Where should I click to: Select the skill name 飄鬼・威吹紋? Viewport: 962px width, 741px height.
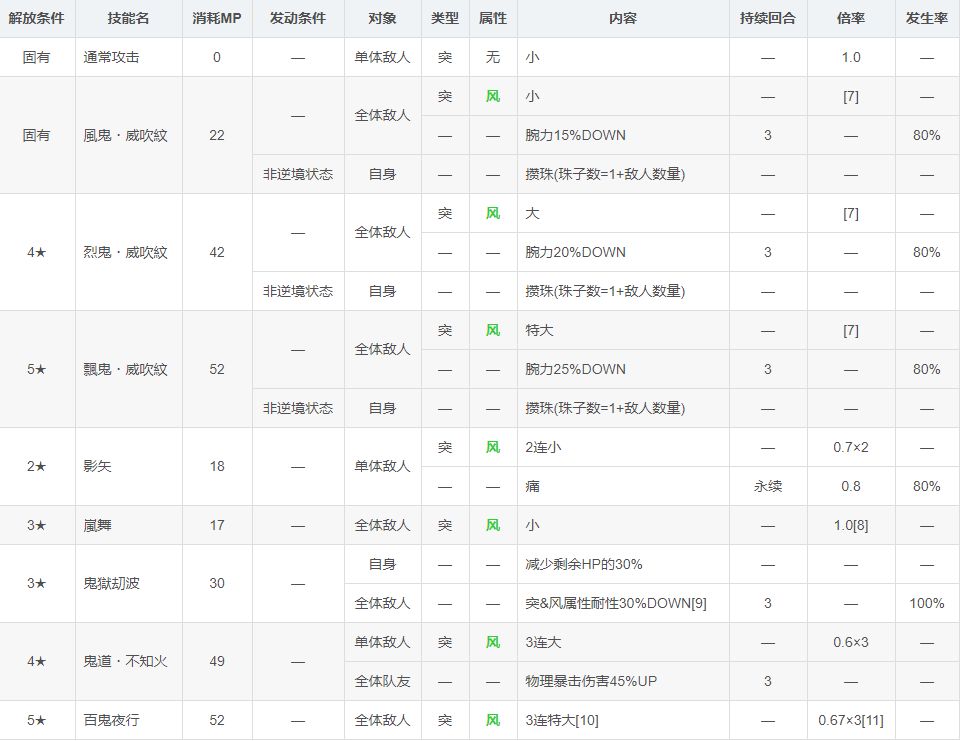pos(125,369)
